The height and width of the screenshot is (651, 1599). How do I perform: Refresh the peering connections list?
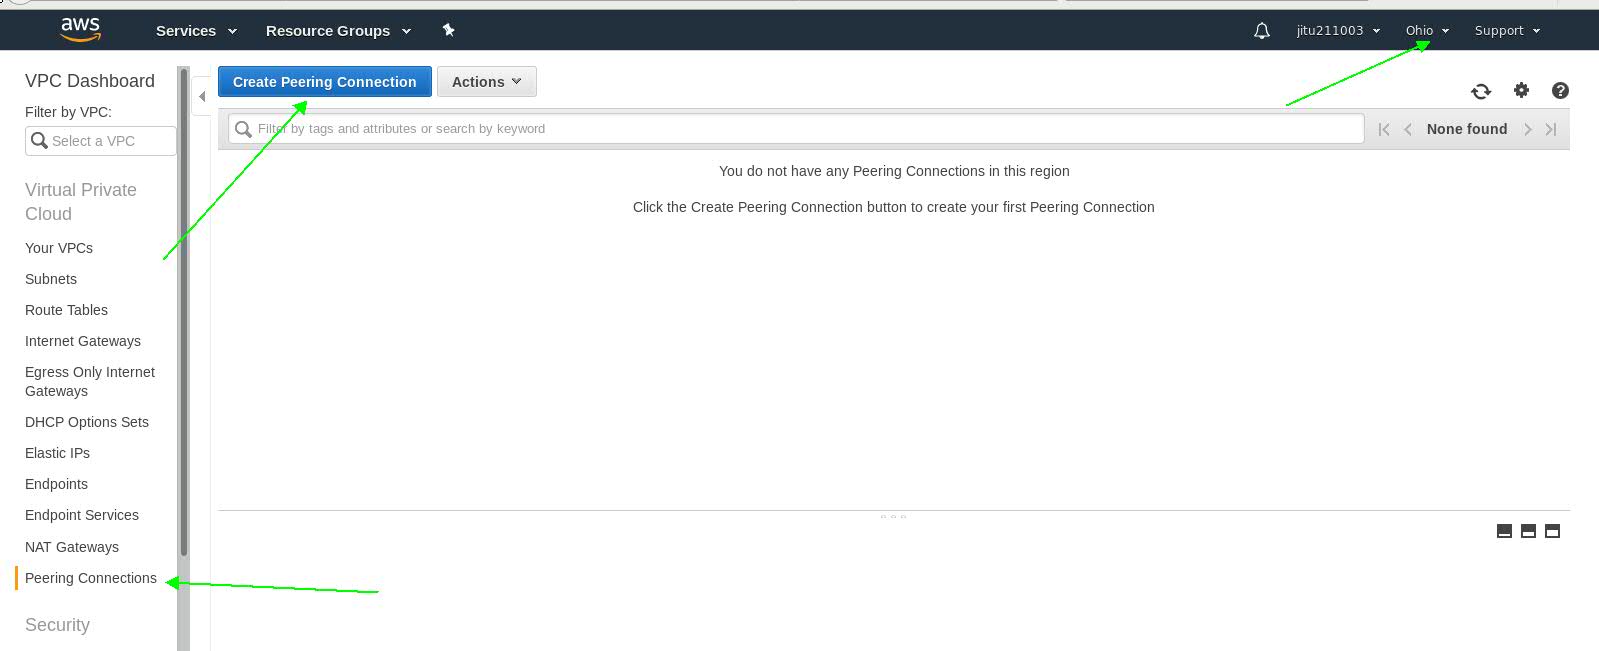coord(1481,91)
